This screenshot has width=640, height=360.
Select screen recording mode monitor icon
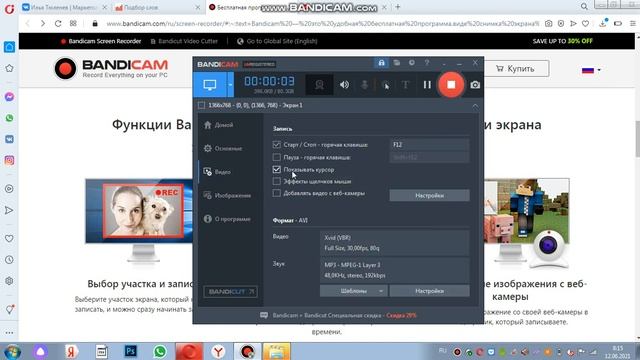click(x=210, y=84)
